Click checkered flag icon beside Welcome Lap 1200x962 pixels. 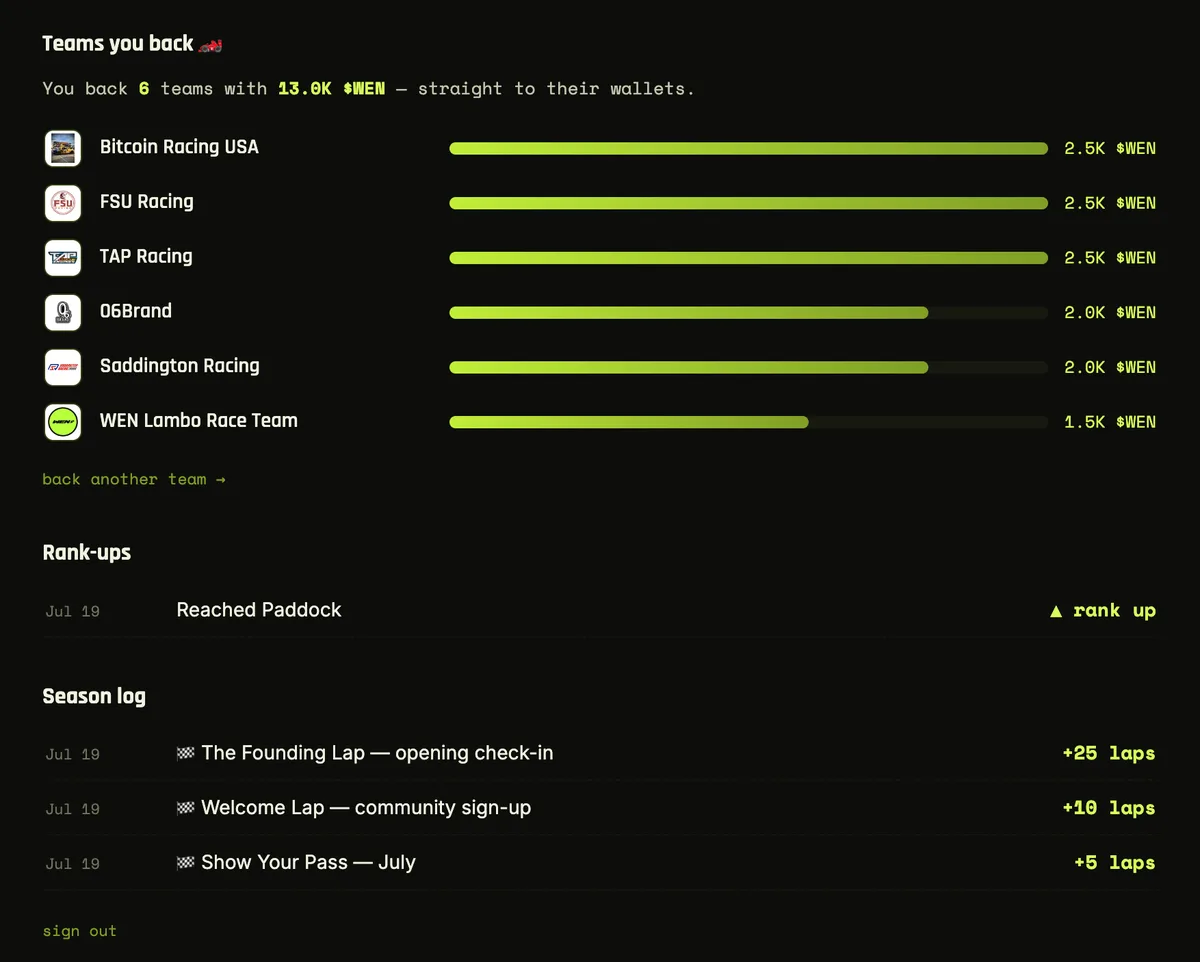coord(186,808)
